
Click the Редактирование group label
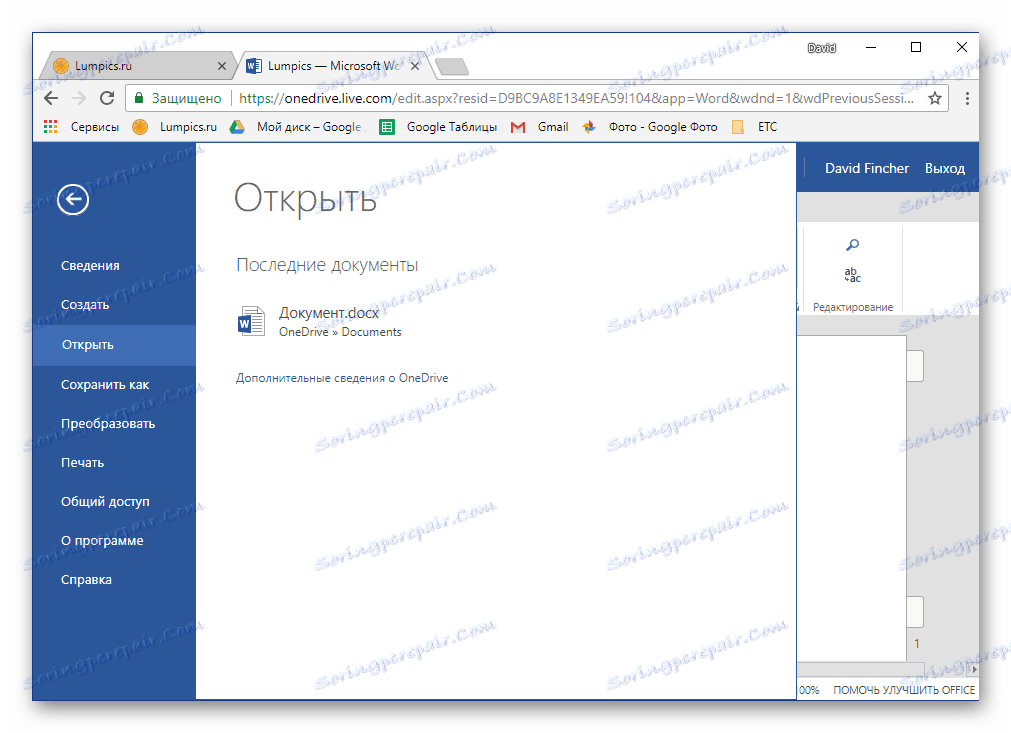click(852, 307)
